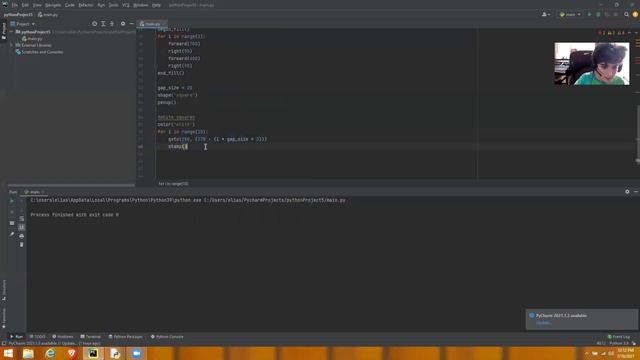Select Scratches and Consoles node
Viewport: 640px width, 360px height.
[39, 52]
